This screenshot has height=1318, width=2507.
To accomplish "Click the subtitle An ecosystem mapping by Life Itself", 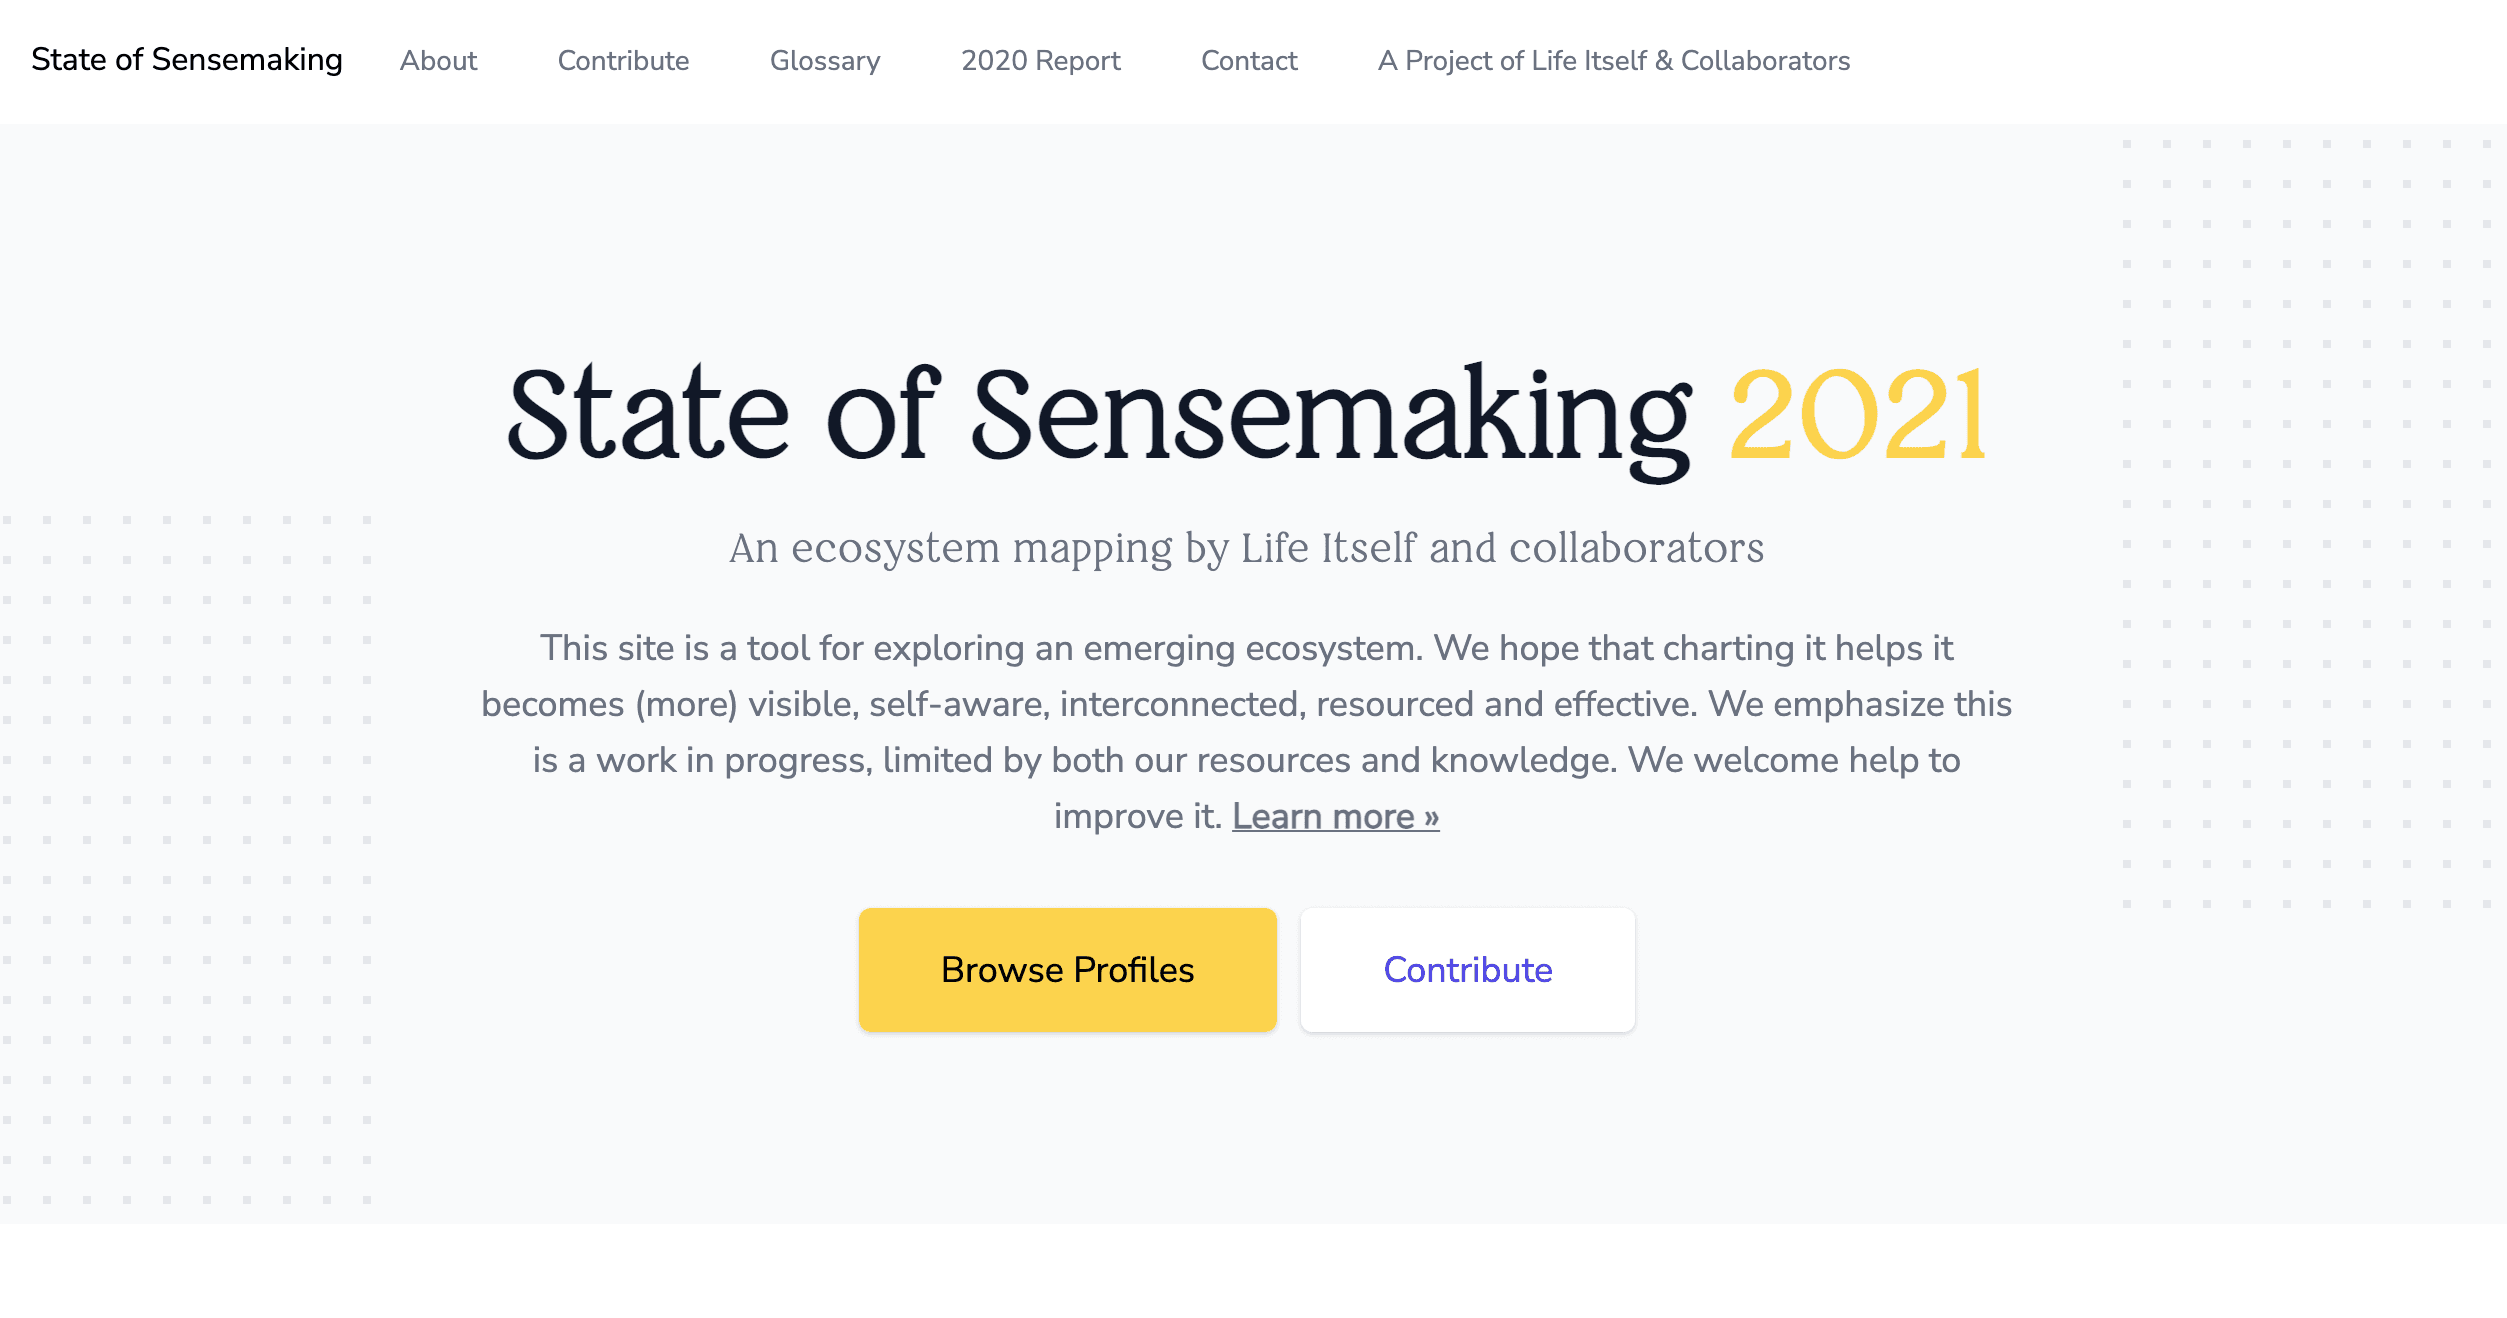I will click(x=1246, y=548).
